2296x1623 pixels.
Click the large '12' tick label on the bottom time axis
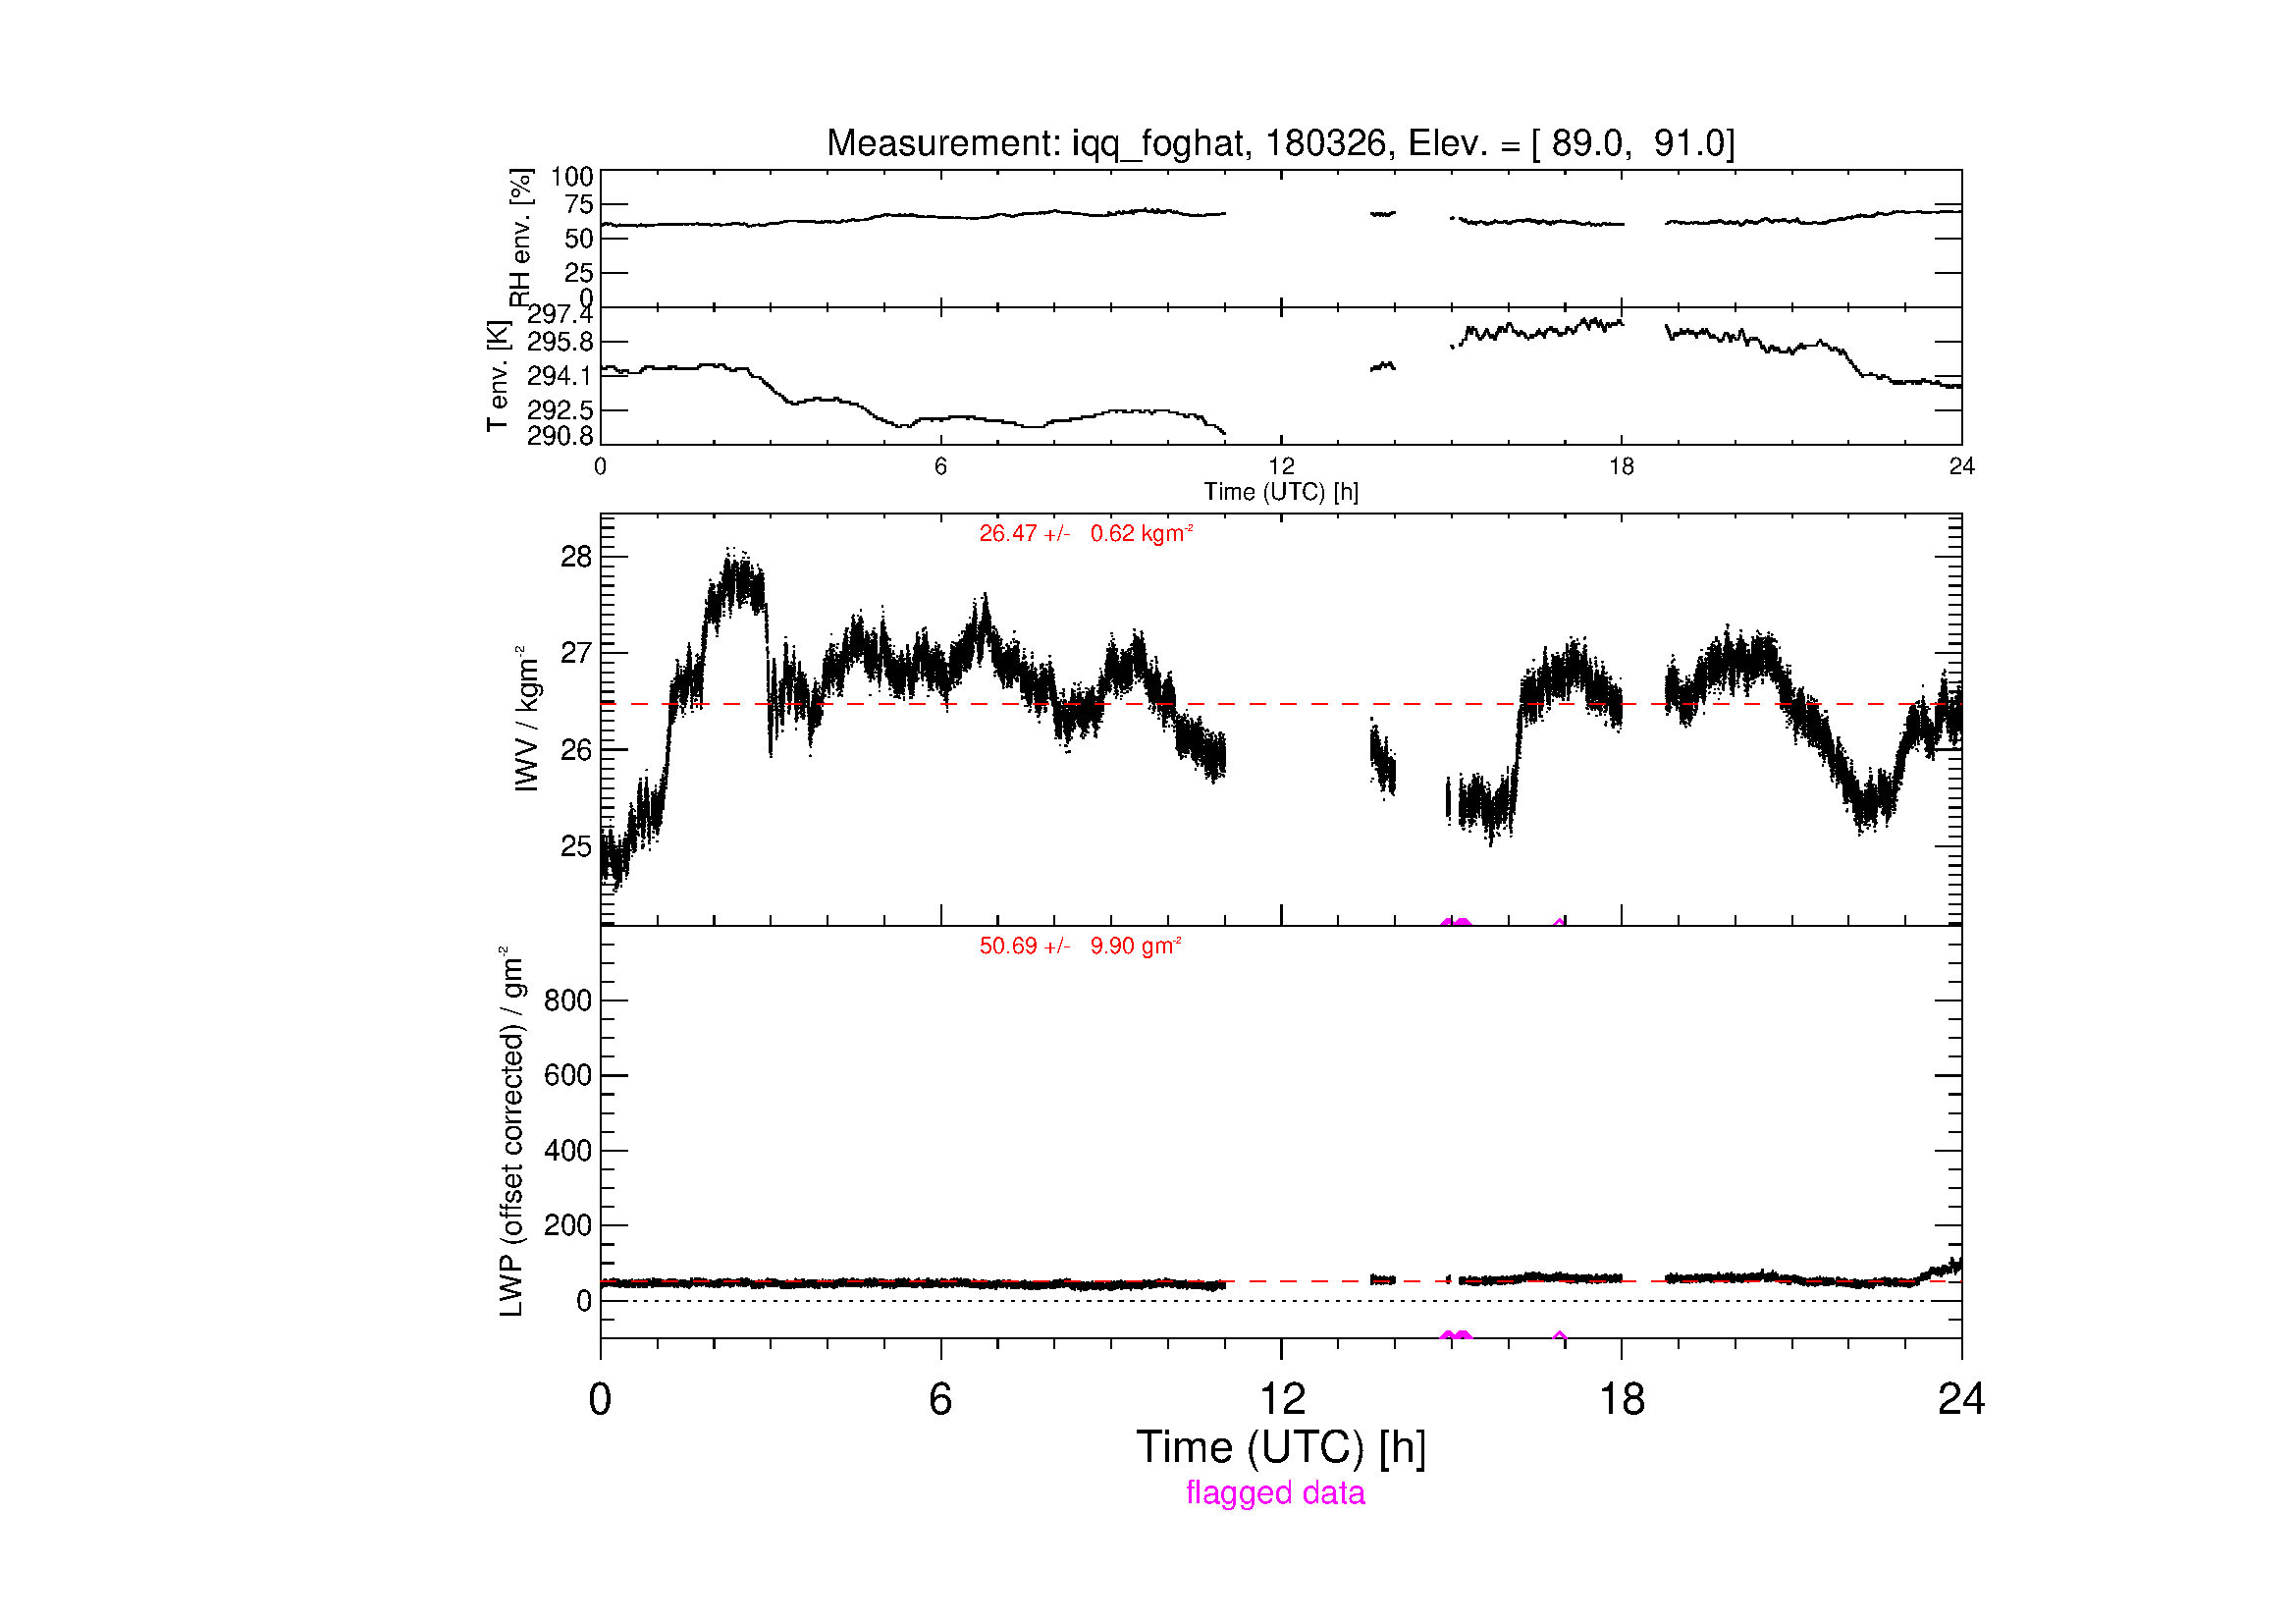(x=1282, y=1398)
